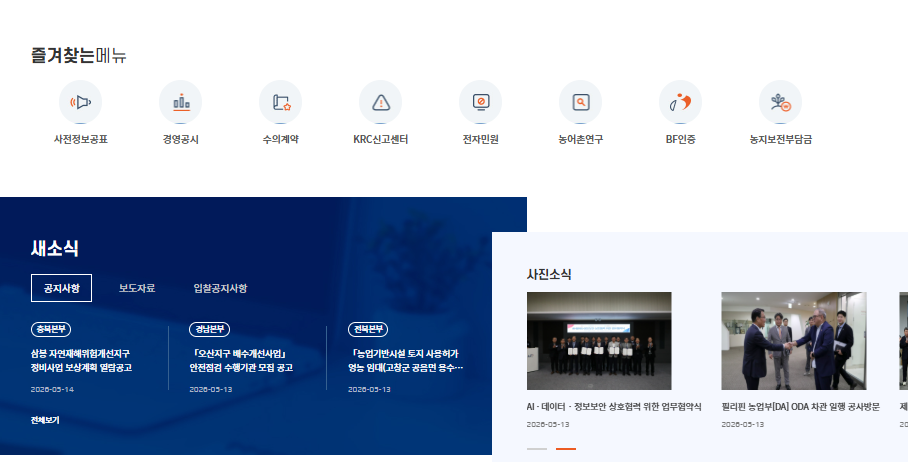
Task: Click the 전북본부 badge
Action: (368, 329)
